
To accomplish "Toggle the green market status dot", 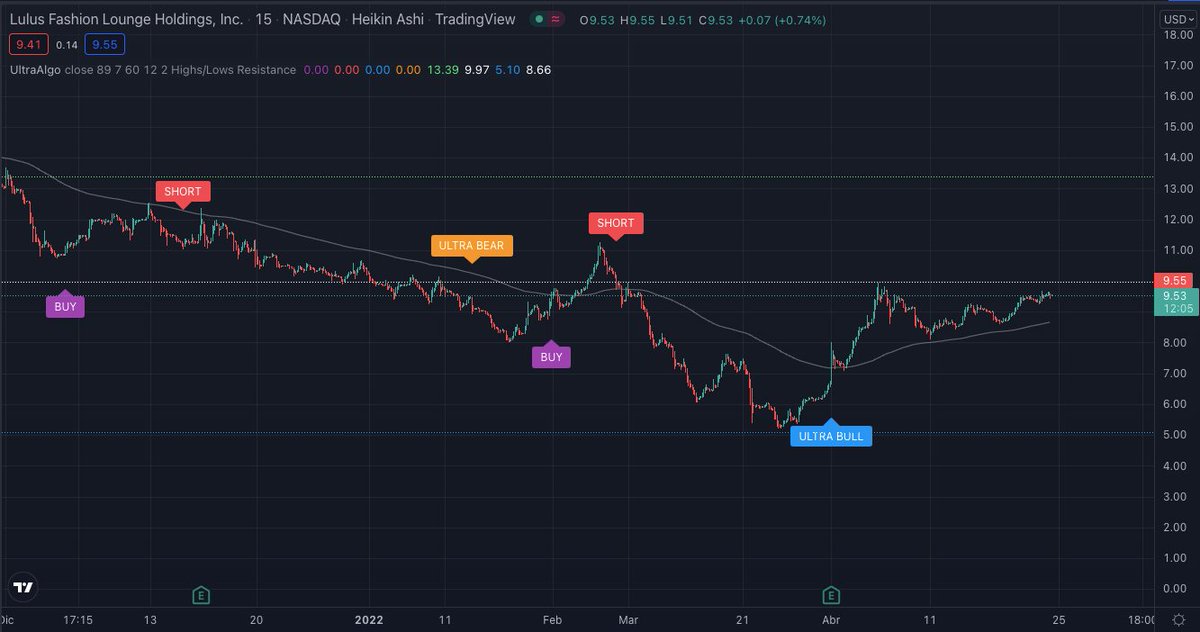I will point(538,19).
